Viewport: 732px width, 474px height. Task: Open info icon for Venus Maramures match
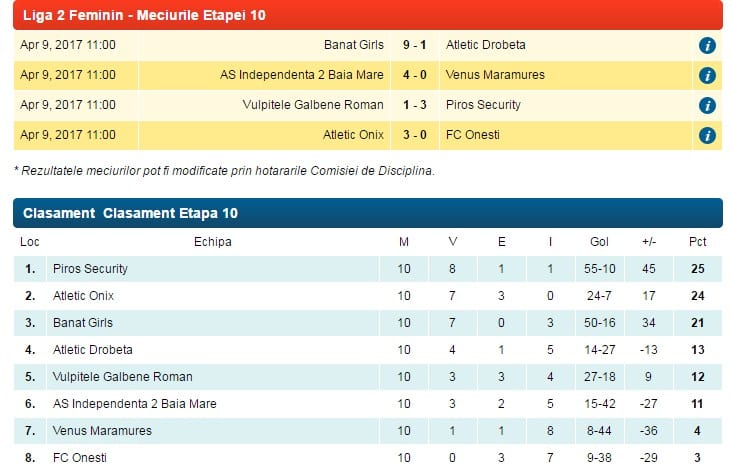(707, 76)
